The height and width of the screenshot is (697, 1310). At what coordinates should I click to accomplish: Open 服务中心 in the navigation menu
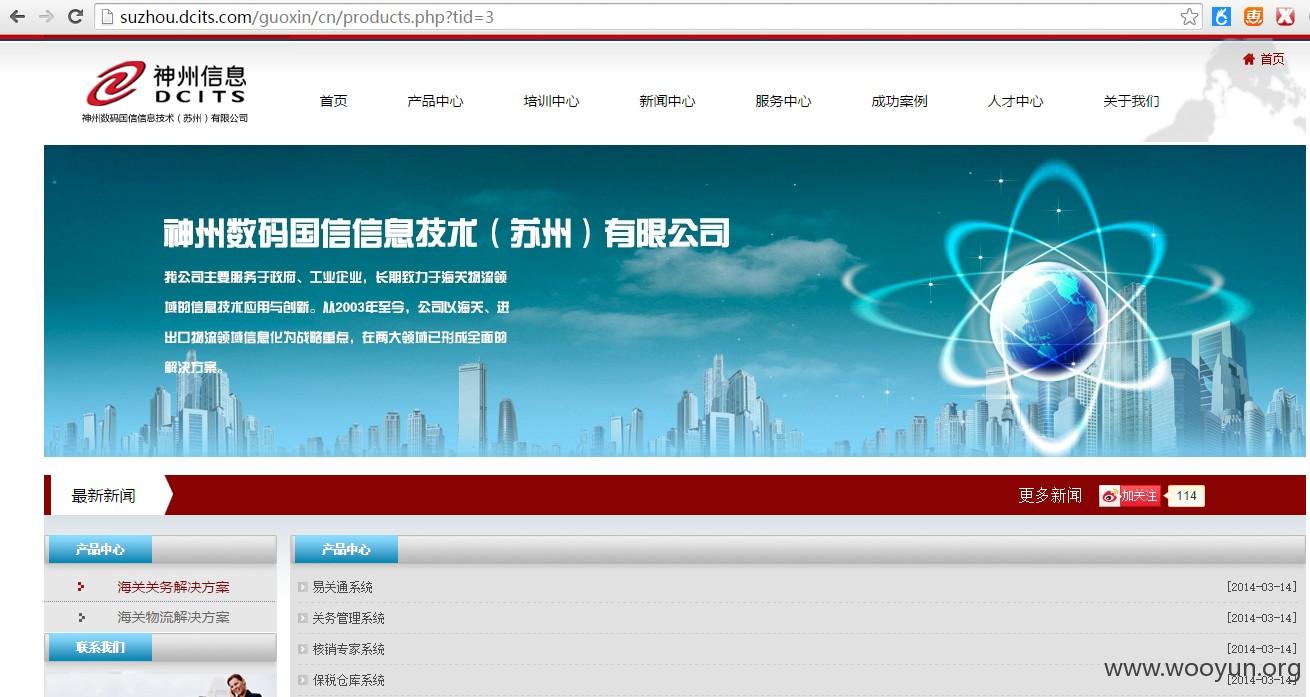click(x=783, y=101)
